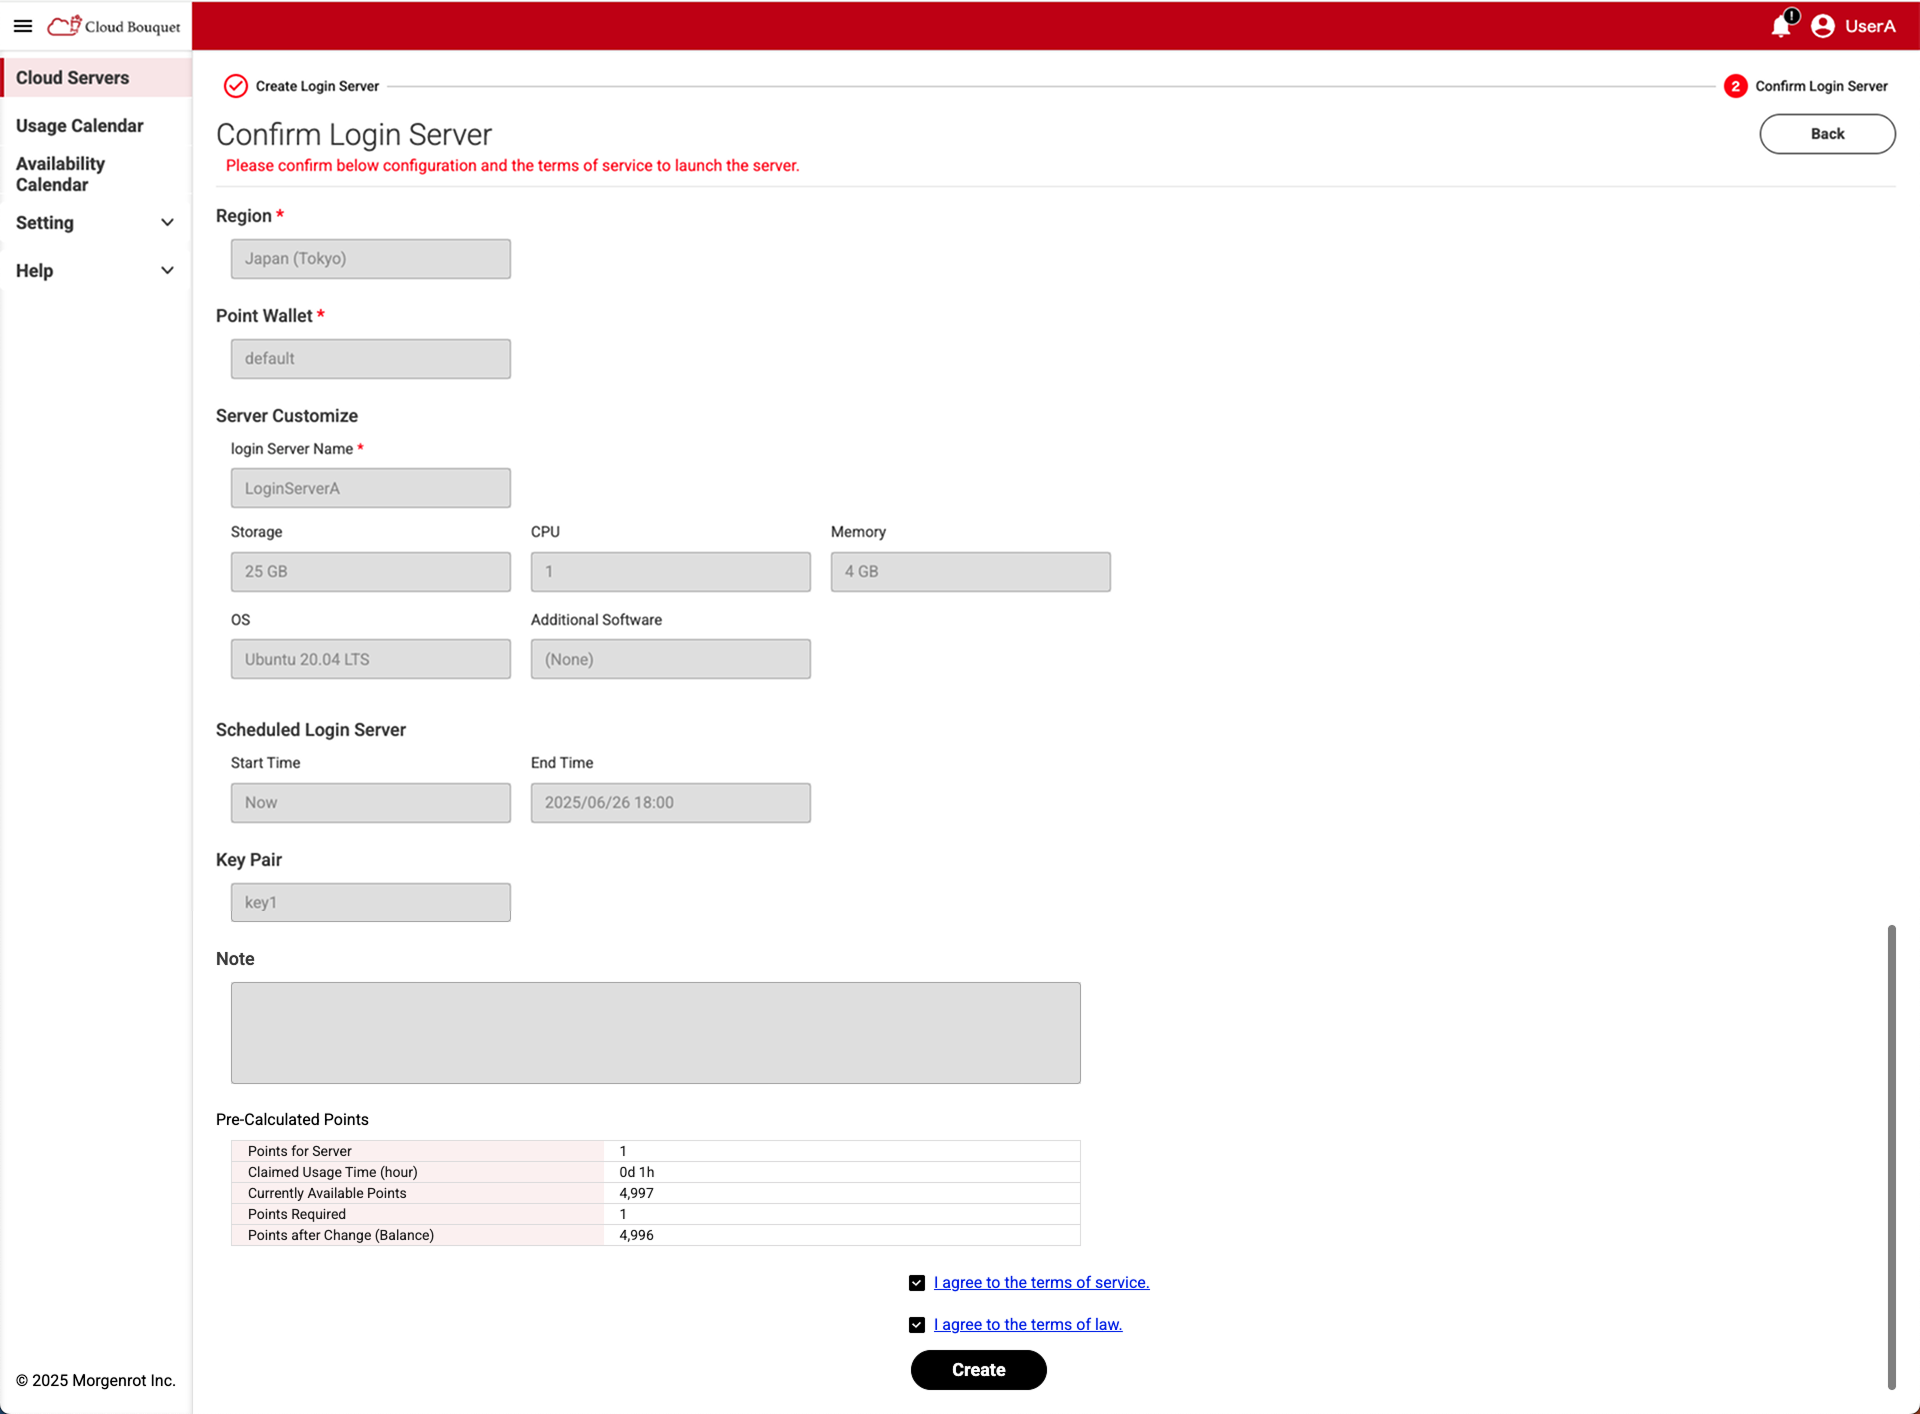The height and width of the screenshot is (1414, 1920).
Task: Select the Setting sidebar item
Action: (45, 223)
